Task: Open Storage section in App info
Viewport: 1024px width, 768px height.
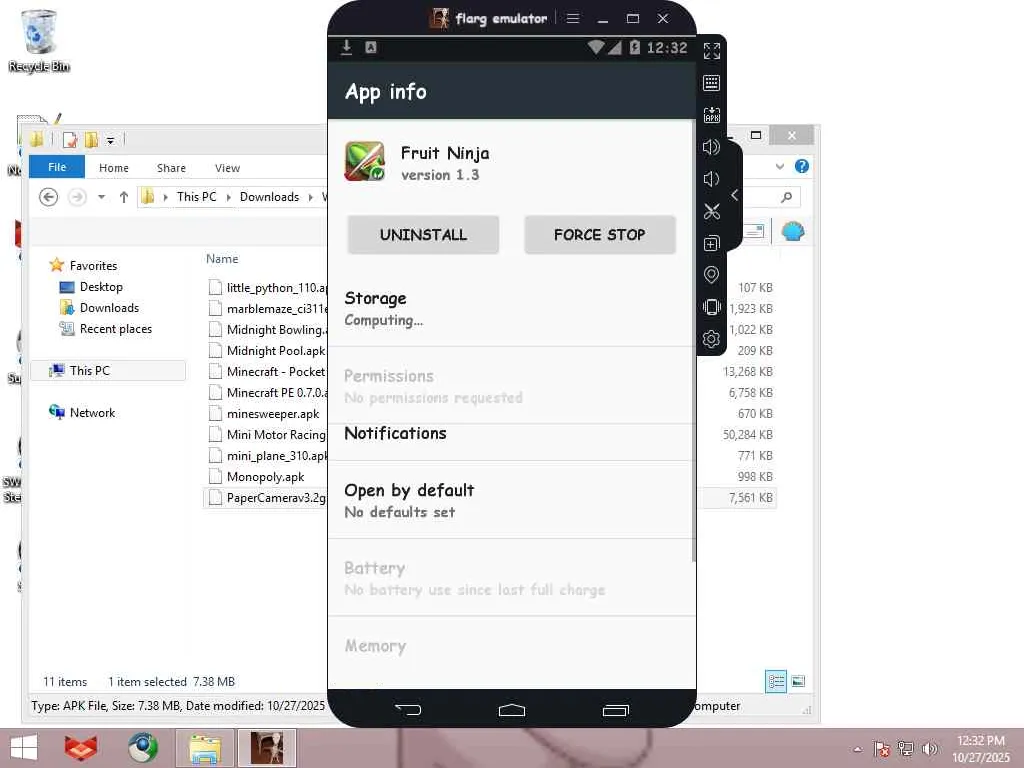Action: pos(510,309)
